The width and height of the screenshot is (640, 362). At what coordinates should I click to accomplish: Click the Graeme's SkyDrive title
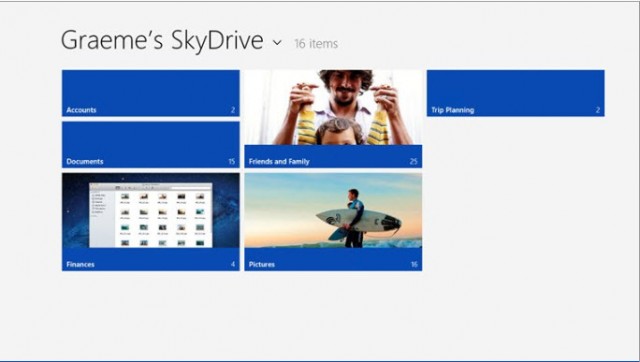[x=162, y=40]
